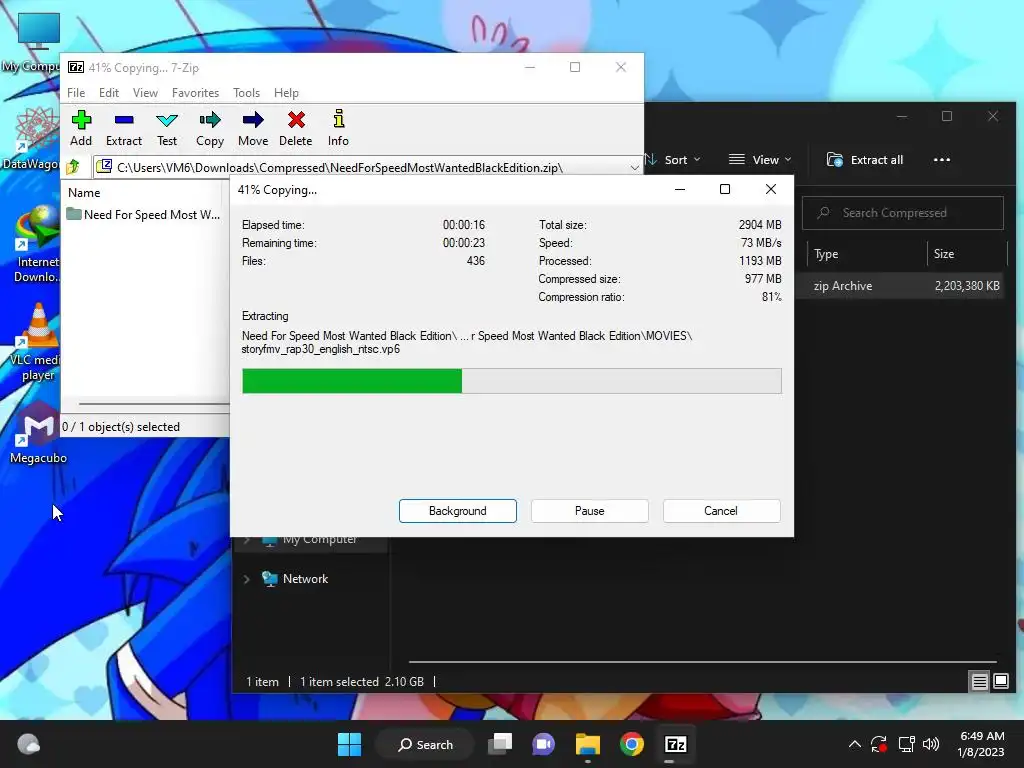Click Extract all in Explorer
Screen dimensions: 1024x768
click(x=865, y=160)
